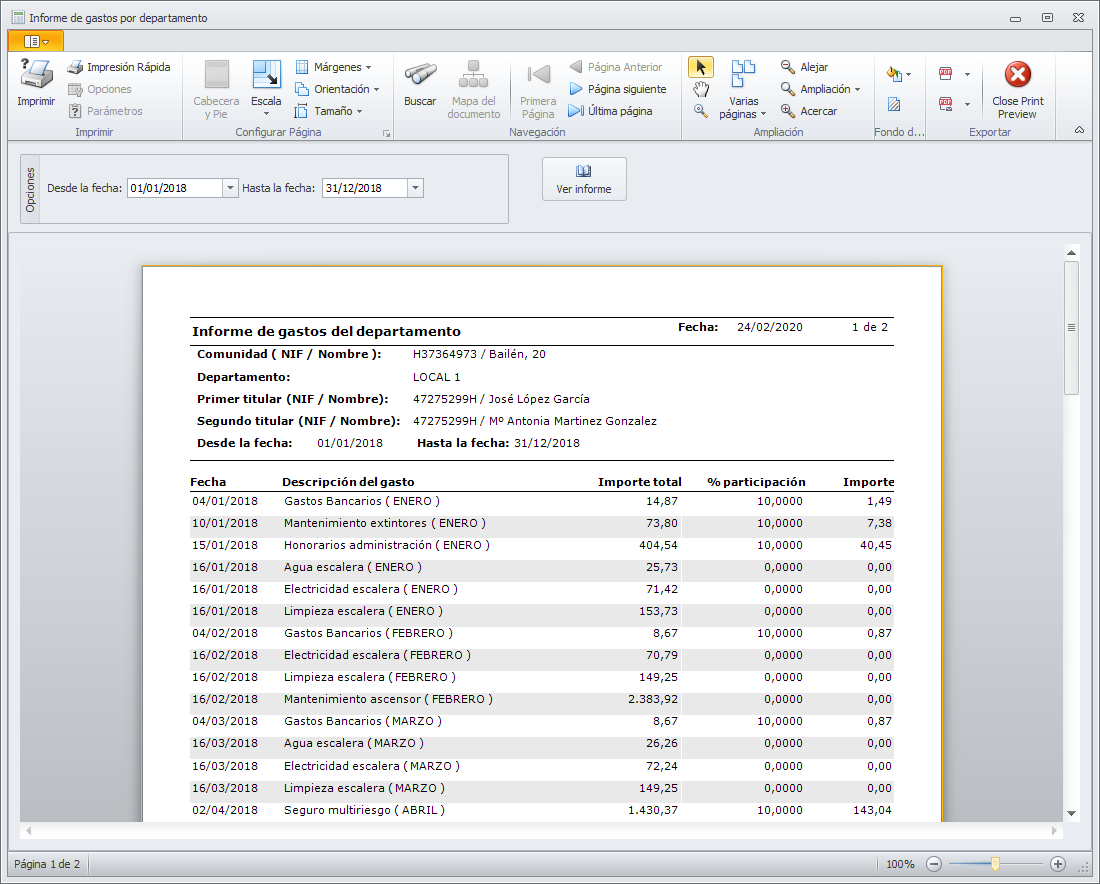Open the Buscar binoculars tool

coord(419,75)
